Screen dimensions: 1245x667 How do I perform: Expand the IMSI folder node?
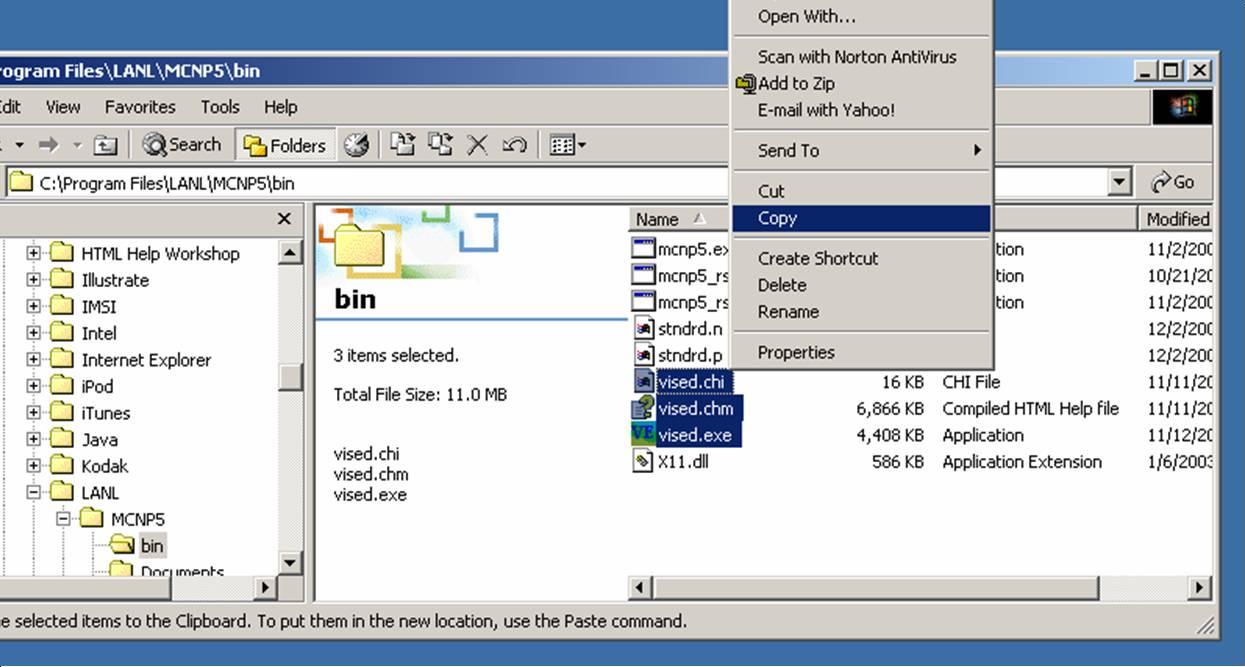(34, 306)
